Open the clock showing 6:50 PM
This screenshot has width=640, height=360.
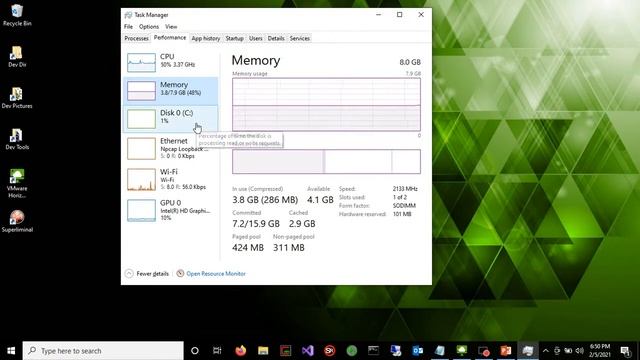600,351
